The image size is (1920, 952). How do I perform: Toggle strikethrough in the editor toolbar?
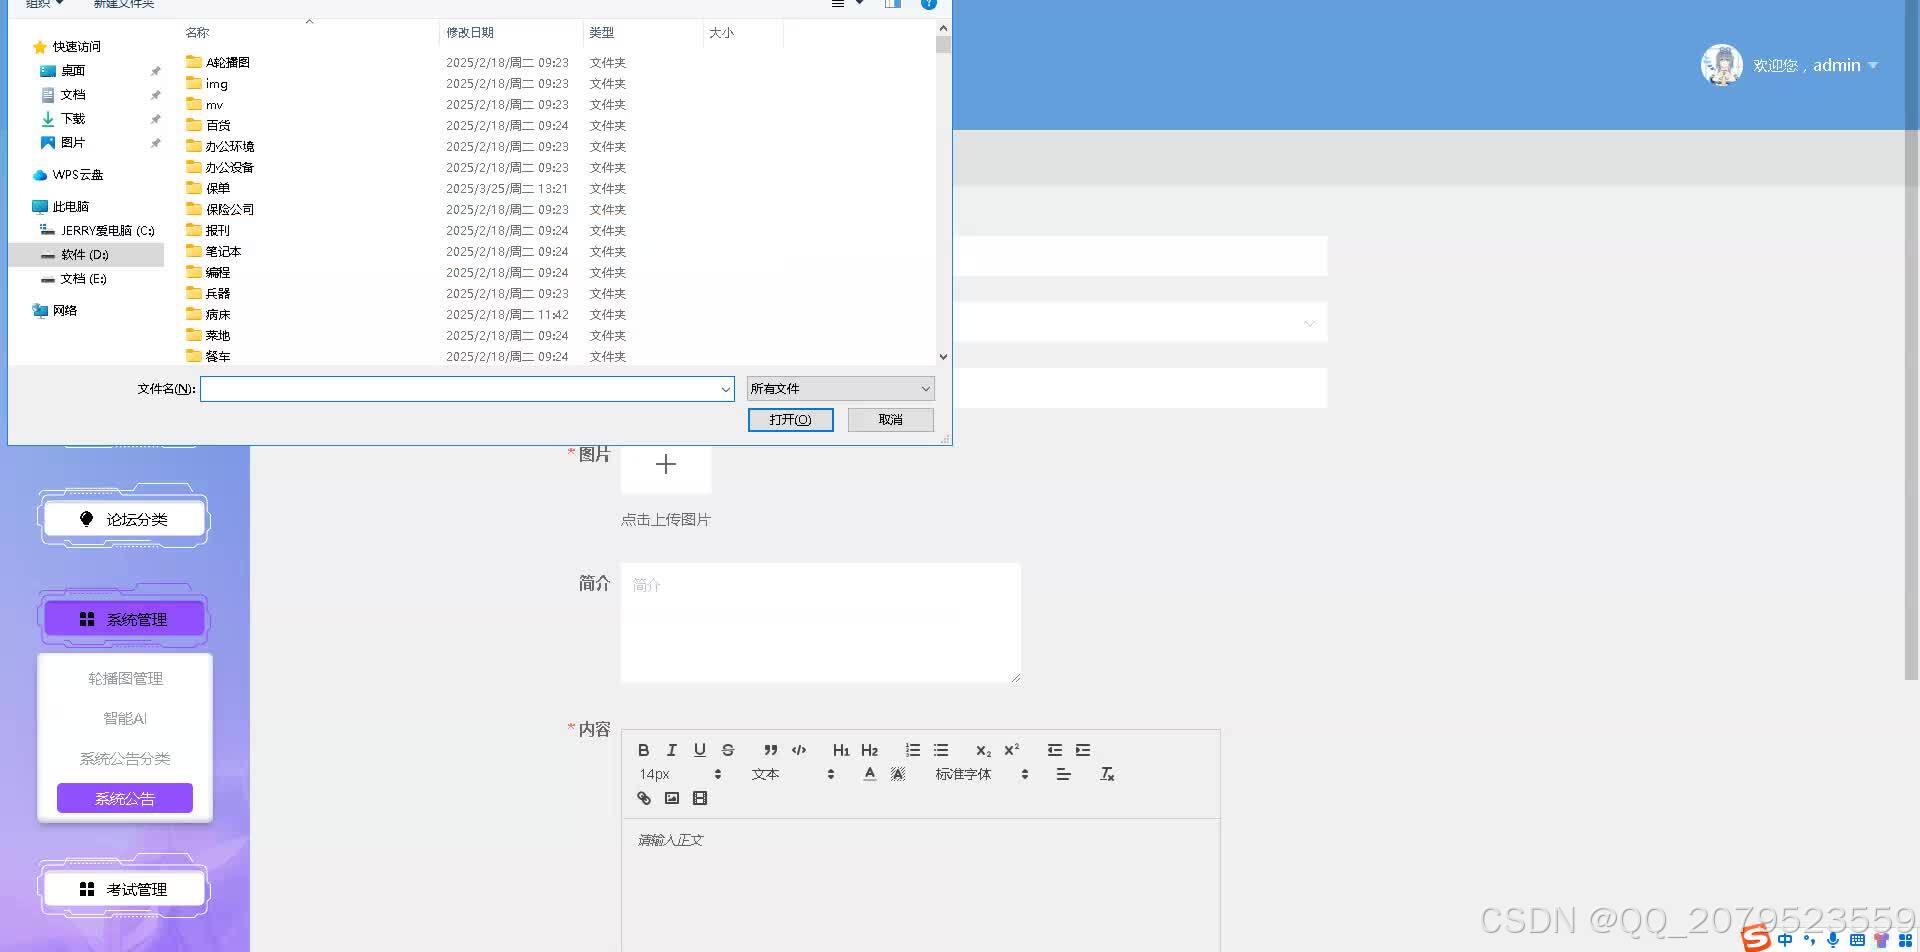(727, 750)
